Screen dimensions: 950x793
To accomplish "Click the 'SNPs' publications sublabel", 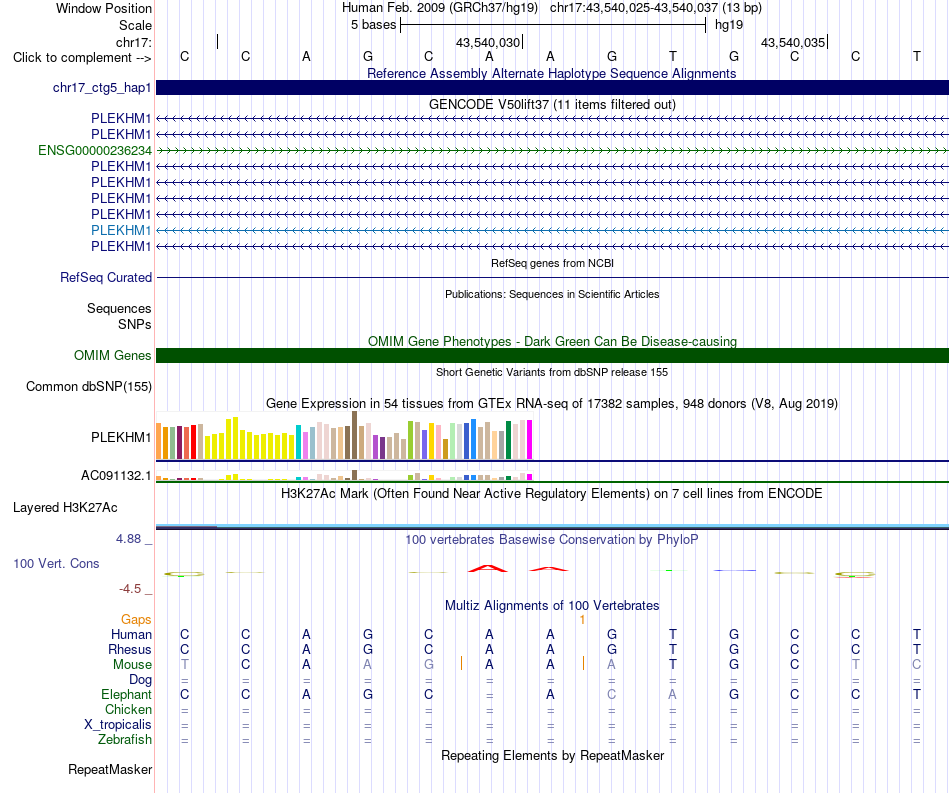I will [135, 324].
